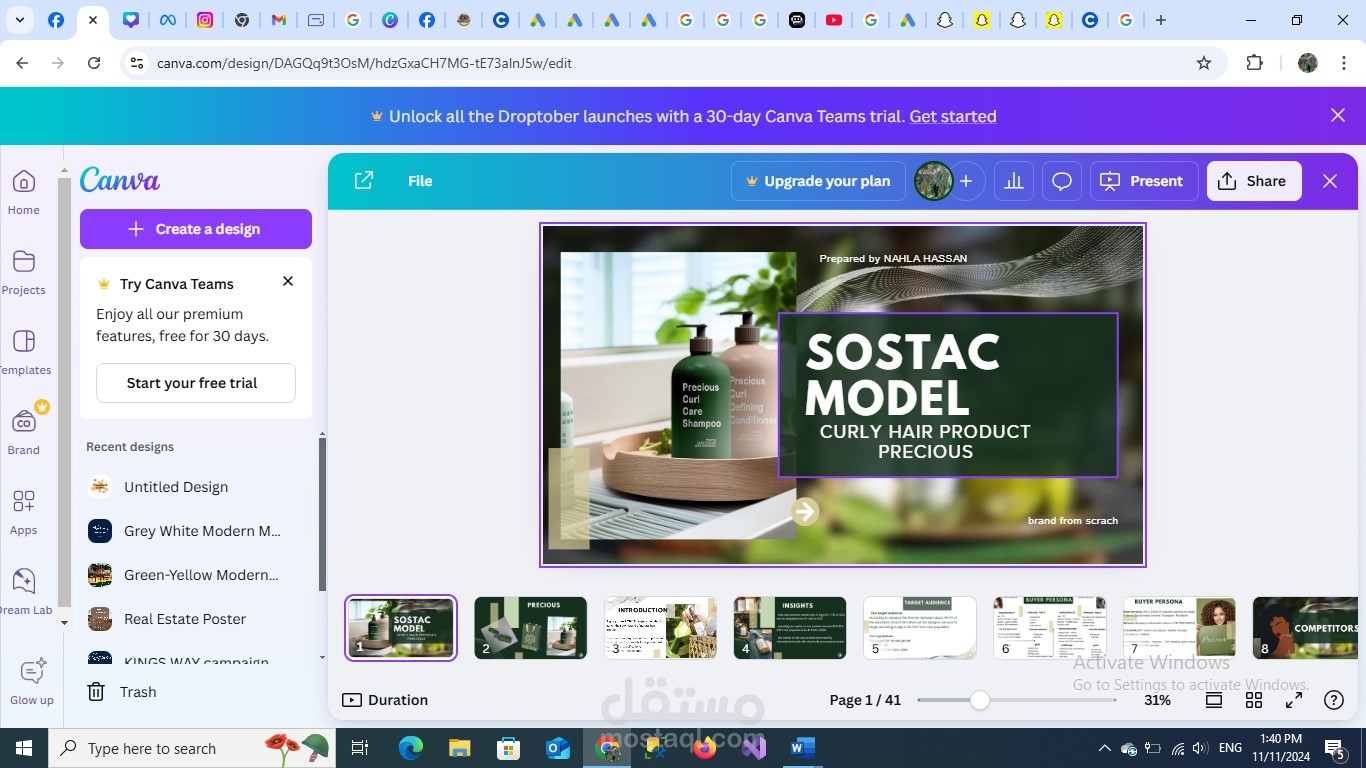
Task: Open the Instagram browser tab
Action: pyautogui.click(x=205, y=20)
